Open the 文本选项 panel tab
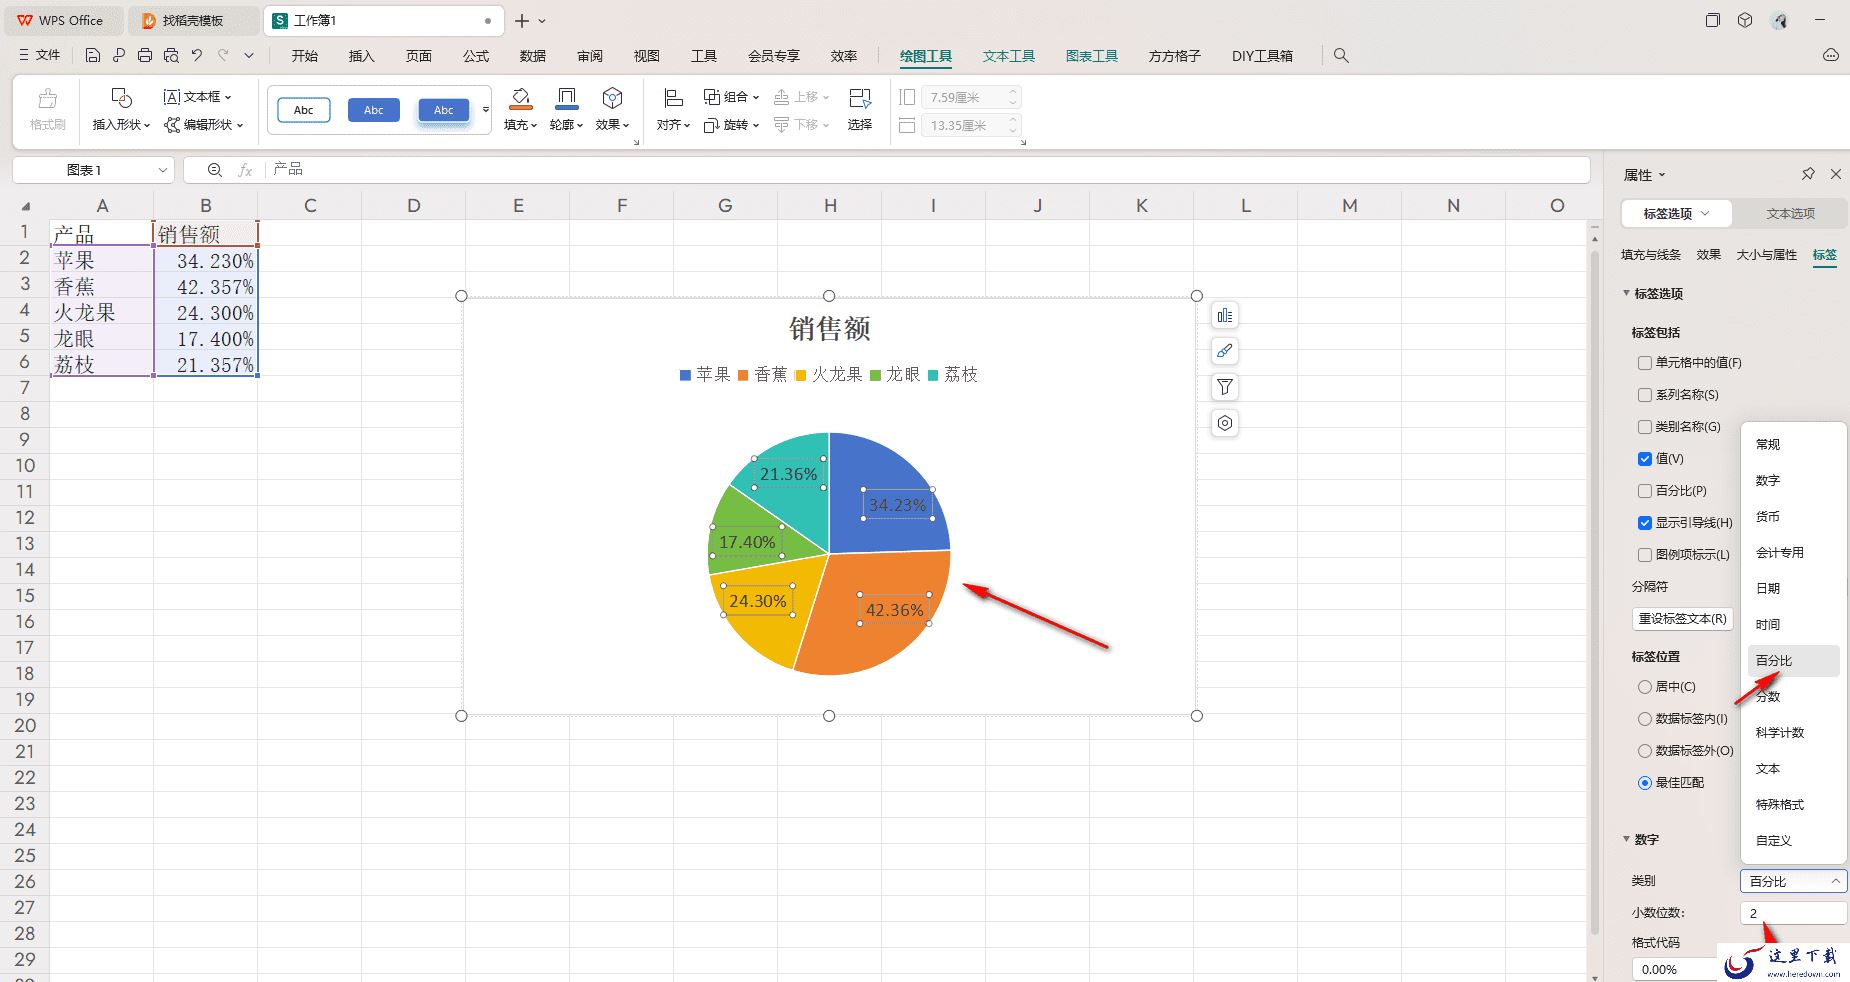 click(x=1790, y=214)
